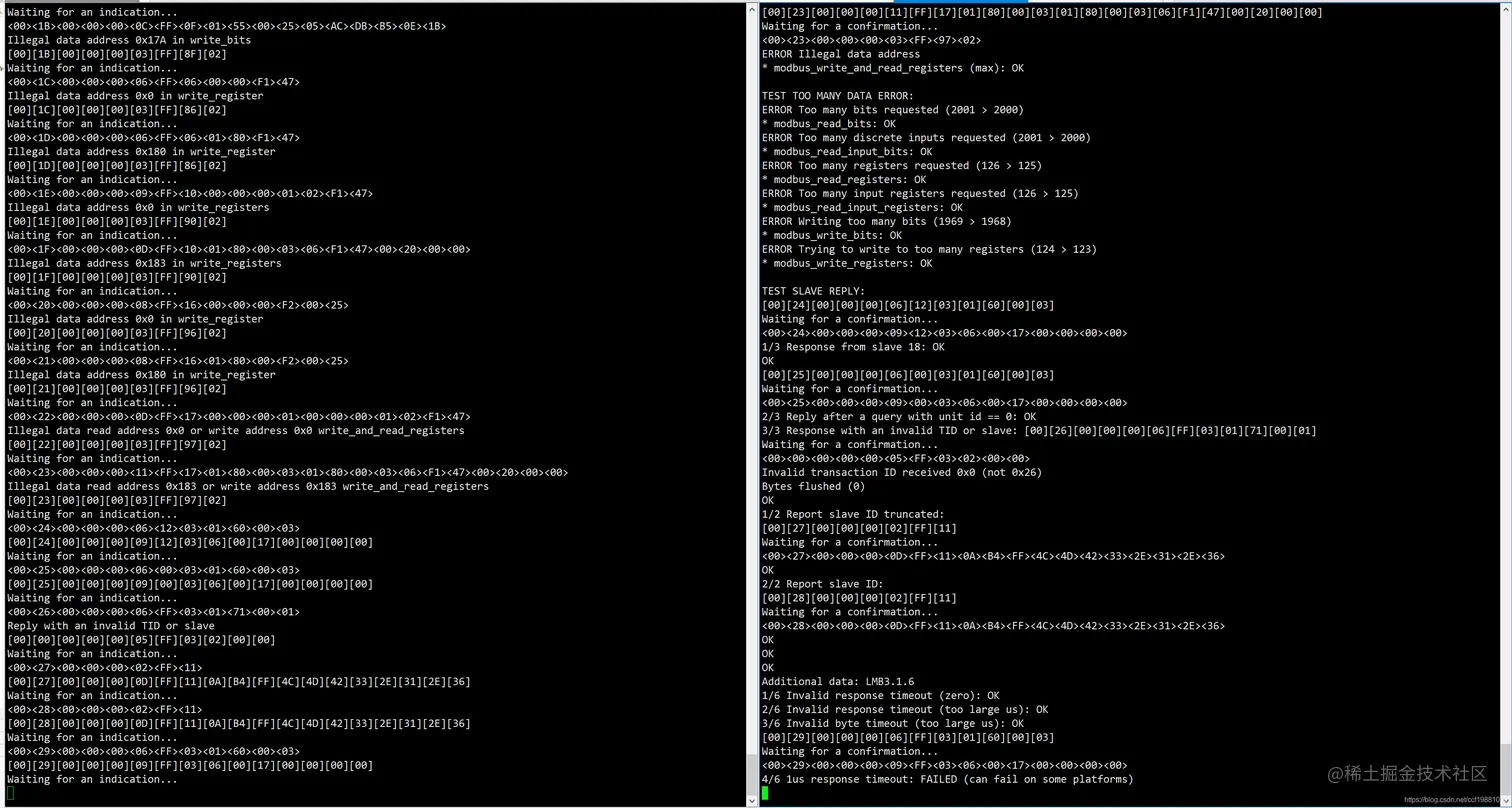Click the left terminal's scroll-up arrow
Screen dimensions: 1512x808
751,8
